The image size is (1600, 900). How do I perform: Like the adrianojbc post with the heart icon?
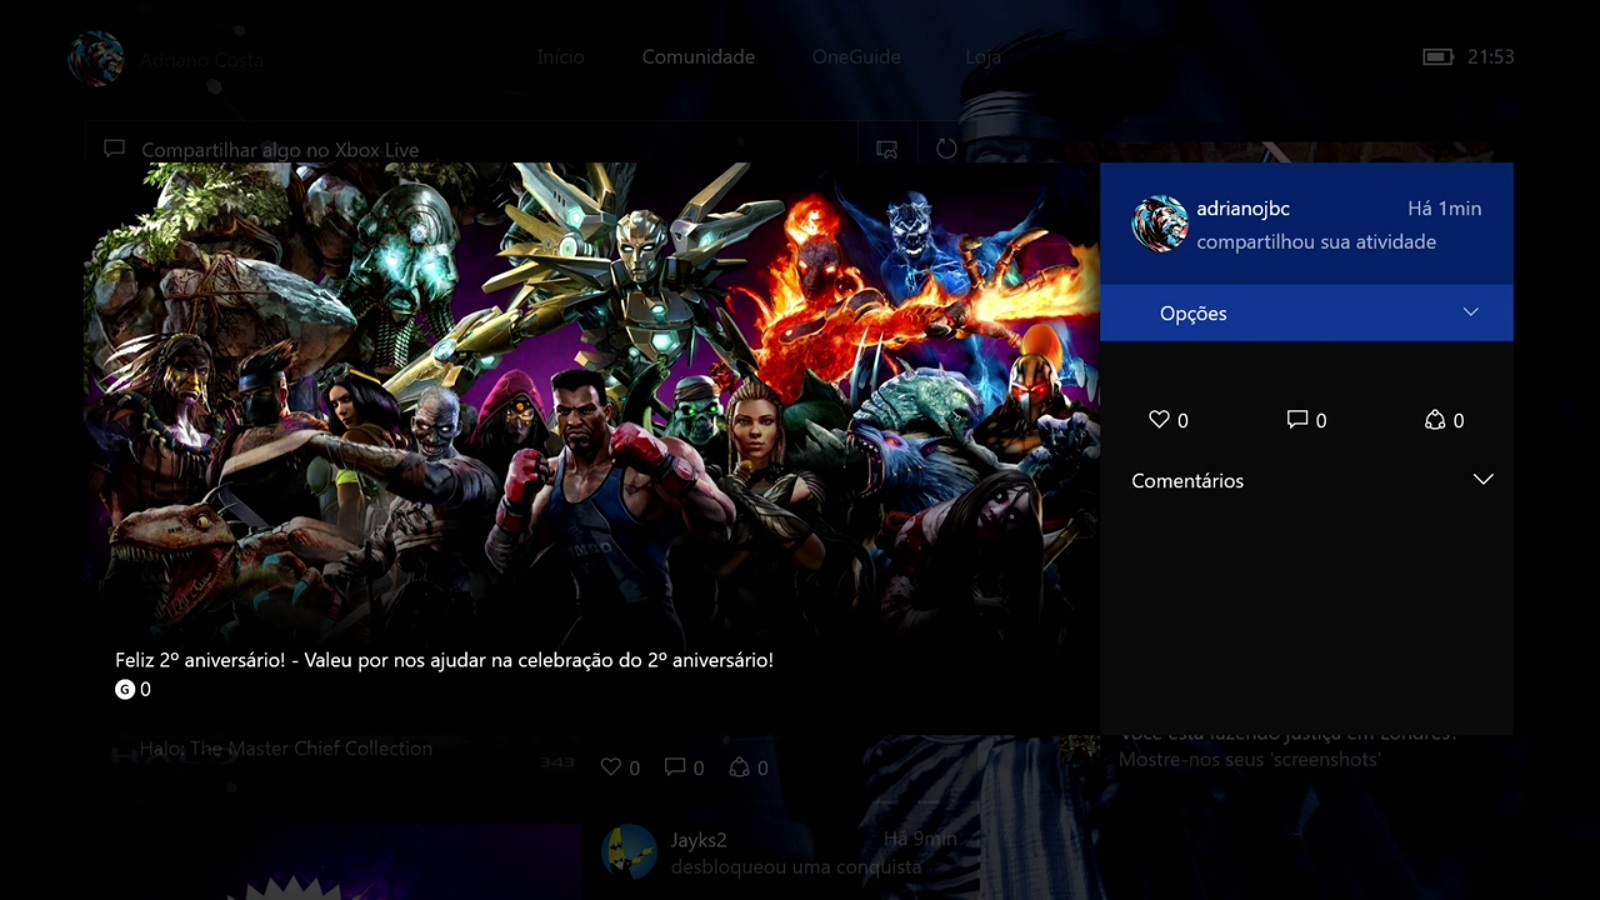click(1159, 420)
